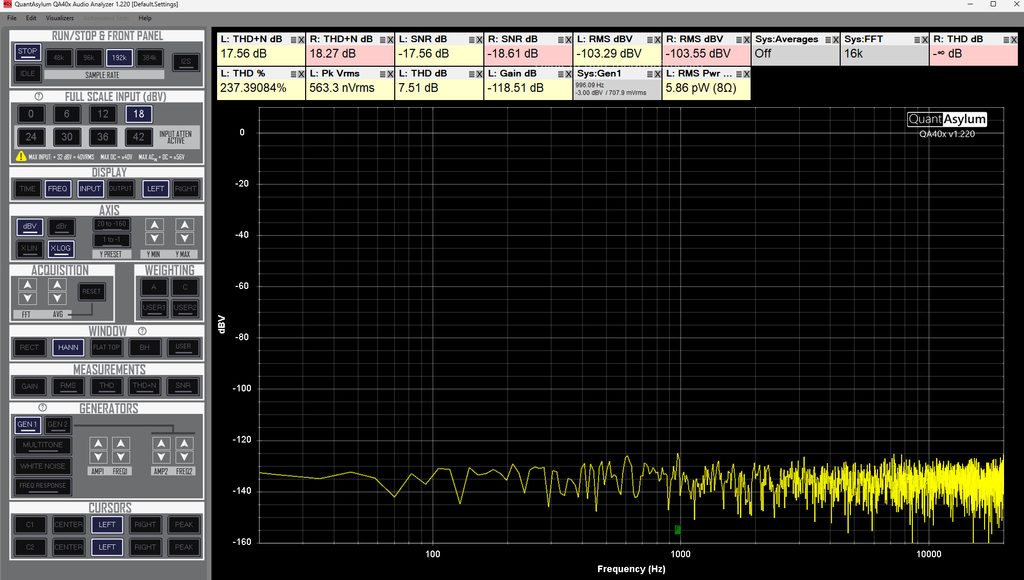
Task: Close the L: THD % tile
Action: coord(301,74)
